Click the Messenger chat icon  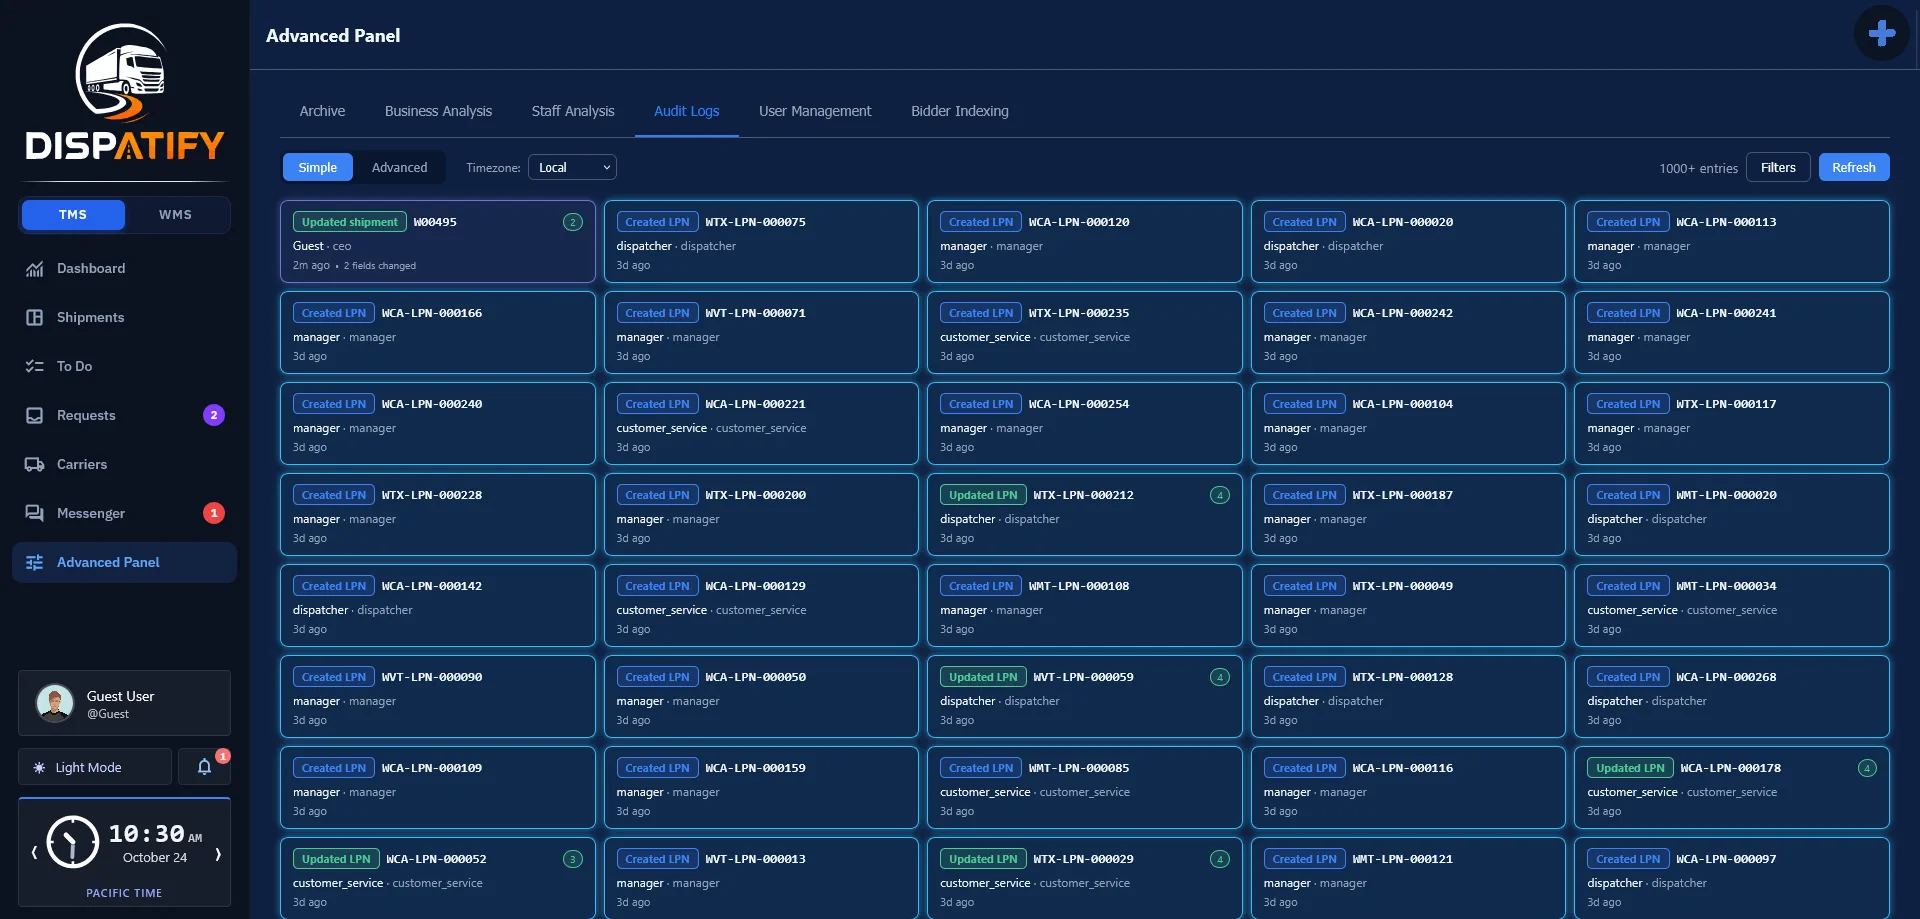34,513
